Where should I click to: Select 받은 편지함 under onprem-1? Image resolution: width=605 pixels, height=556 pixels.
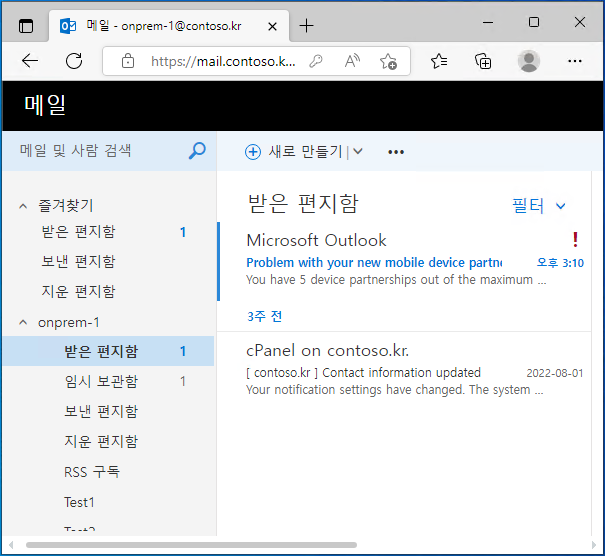[x=108, y=351]
